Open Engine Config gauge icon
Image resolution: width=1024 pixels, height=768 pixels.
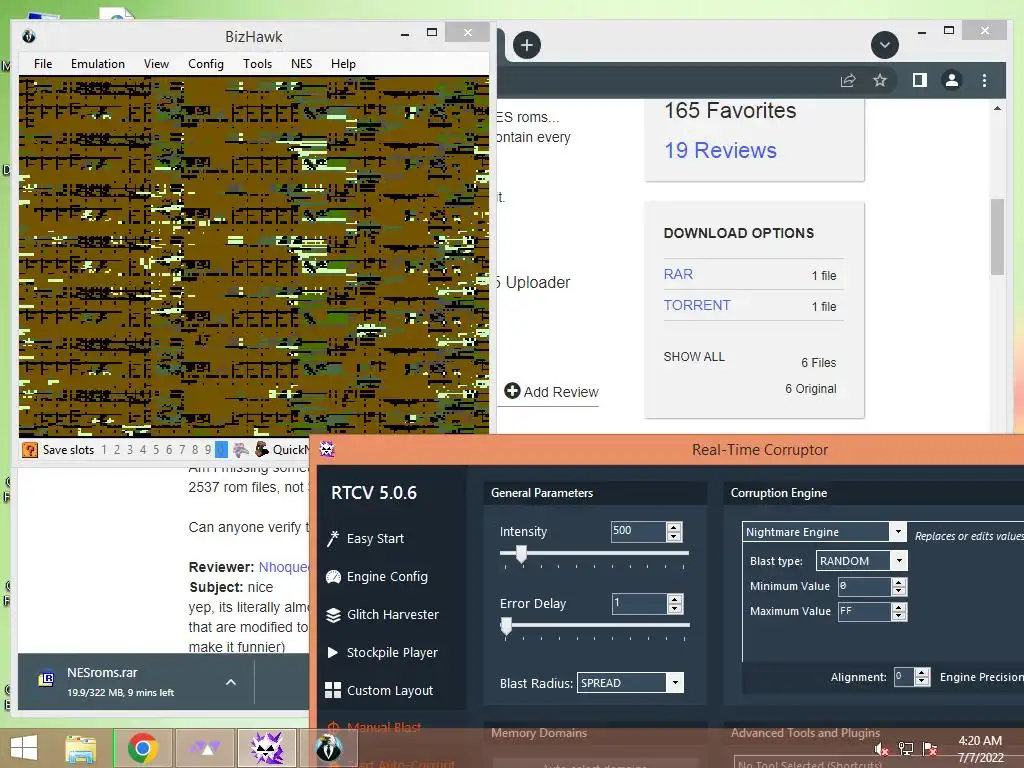[333, 577]
